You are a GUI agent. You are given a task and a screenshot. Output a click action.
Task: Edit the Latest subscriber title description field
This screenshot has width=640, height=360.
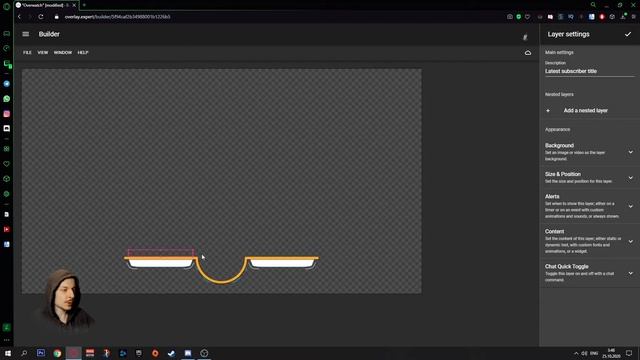pos(589,71)
